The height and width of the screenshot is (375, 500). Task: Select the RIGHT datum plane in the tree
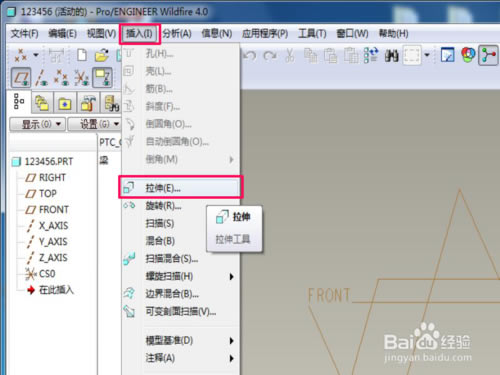click(46, 178)
